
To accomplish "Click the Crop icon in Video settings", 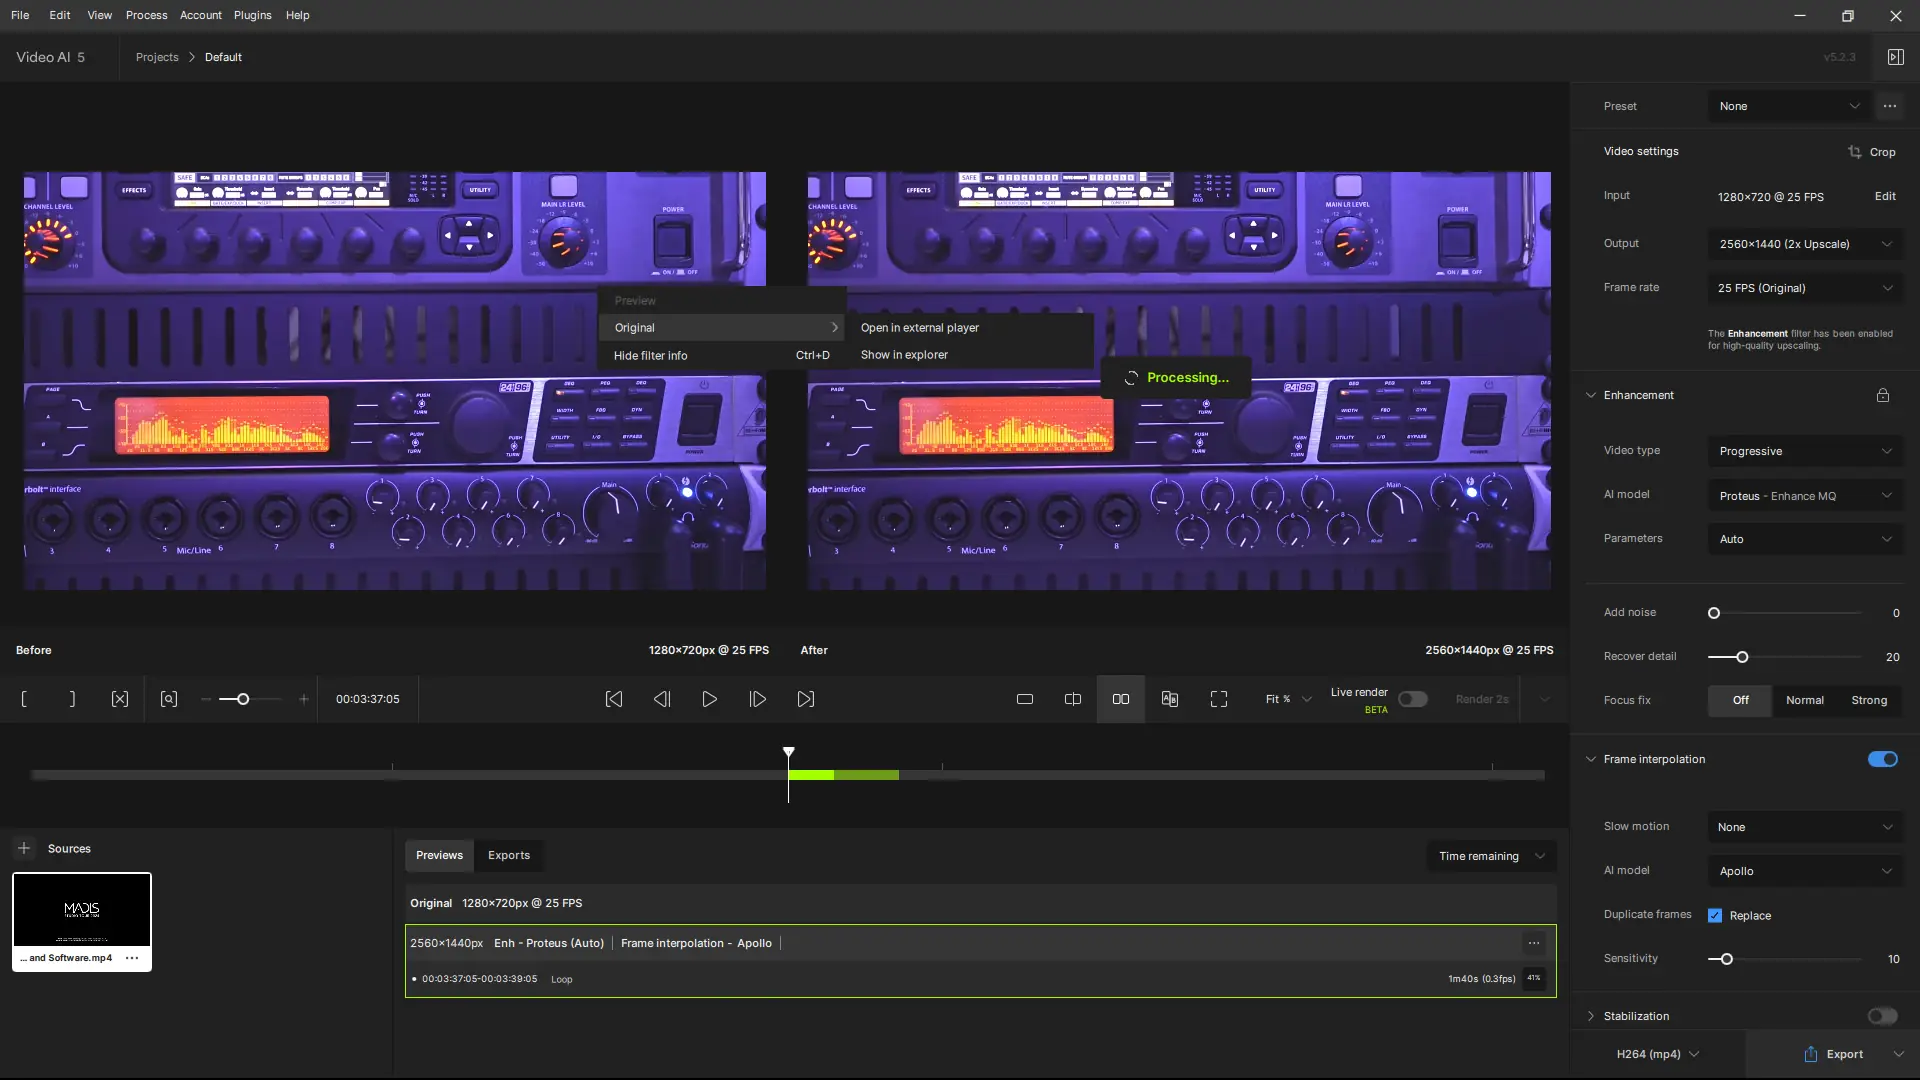I will pyautogui.click(x=1855, y=152).
